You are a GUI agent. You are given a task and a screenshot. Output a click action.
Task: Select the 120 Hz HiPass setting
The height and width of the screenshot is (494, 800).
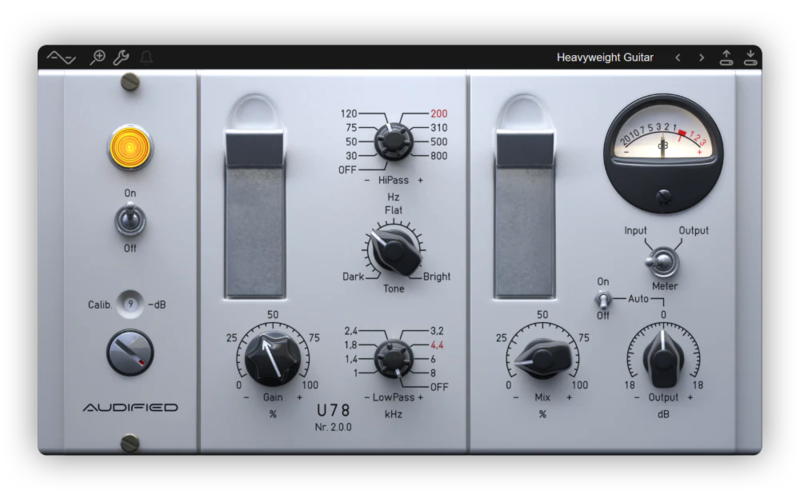(x=349, y=113)
